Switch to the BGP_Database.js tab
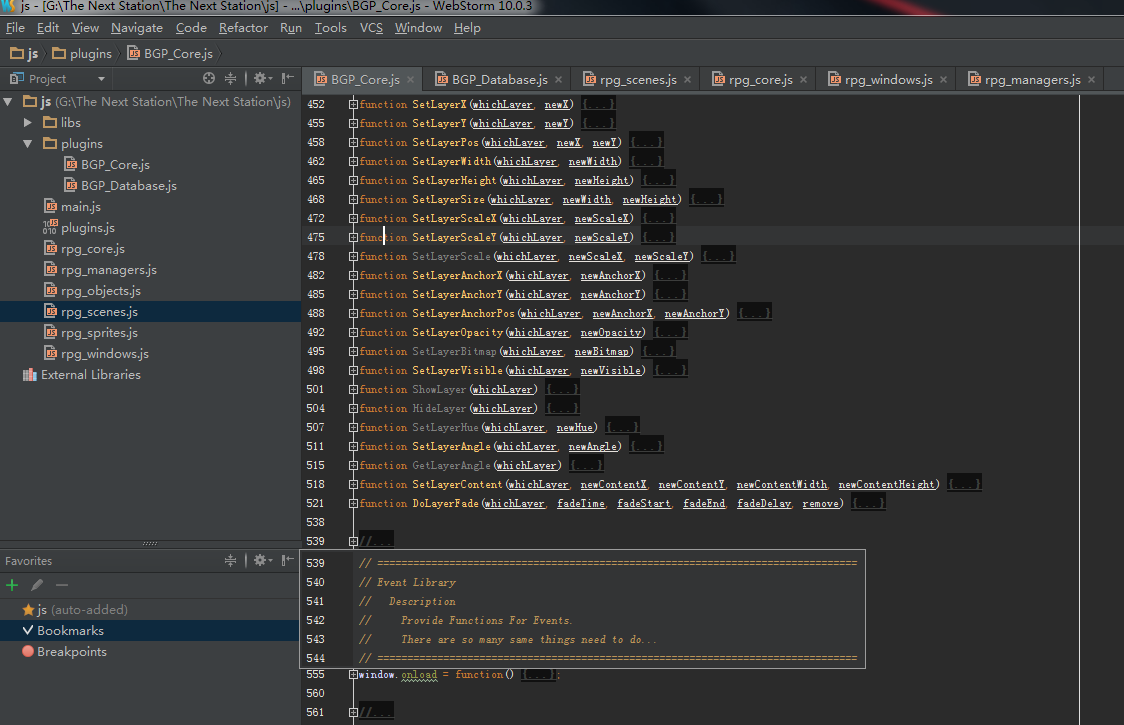 500,80
